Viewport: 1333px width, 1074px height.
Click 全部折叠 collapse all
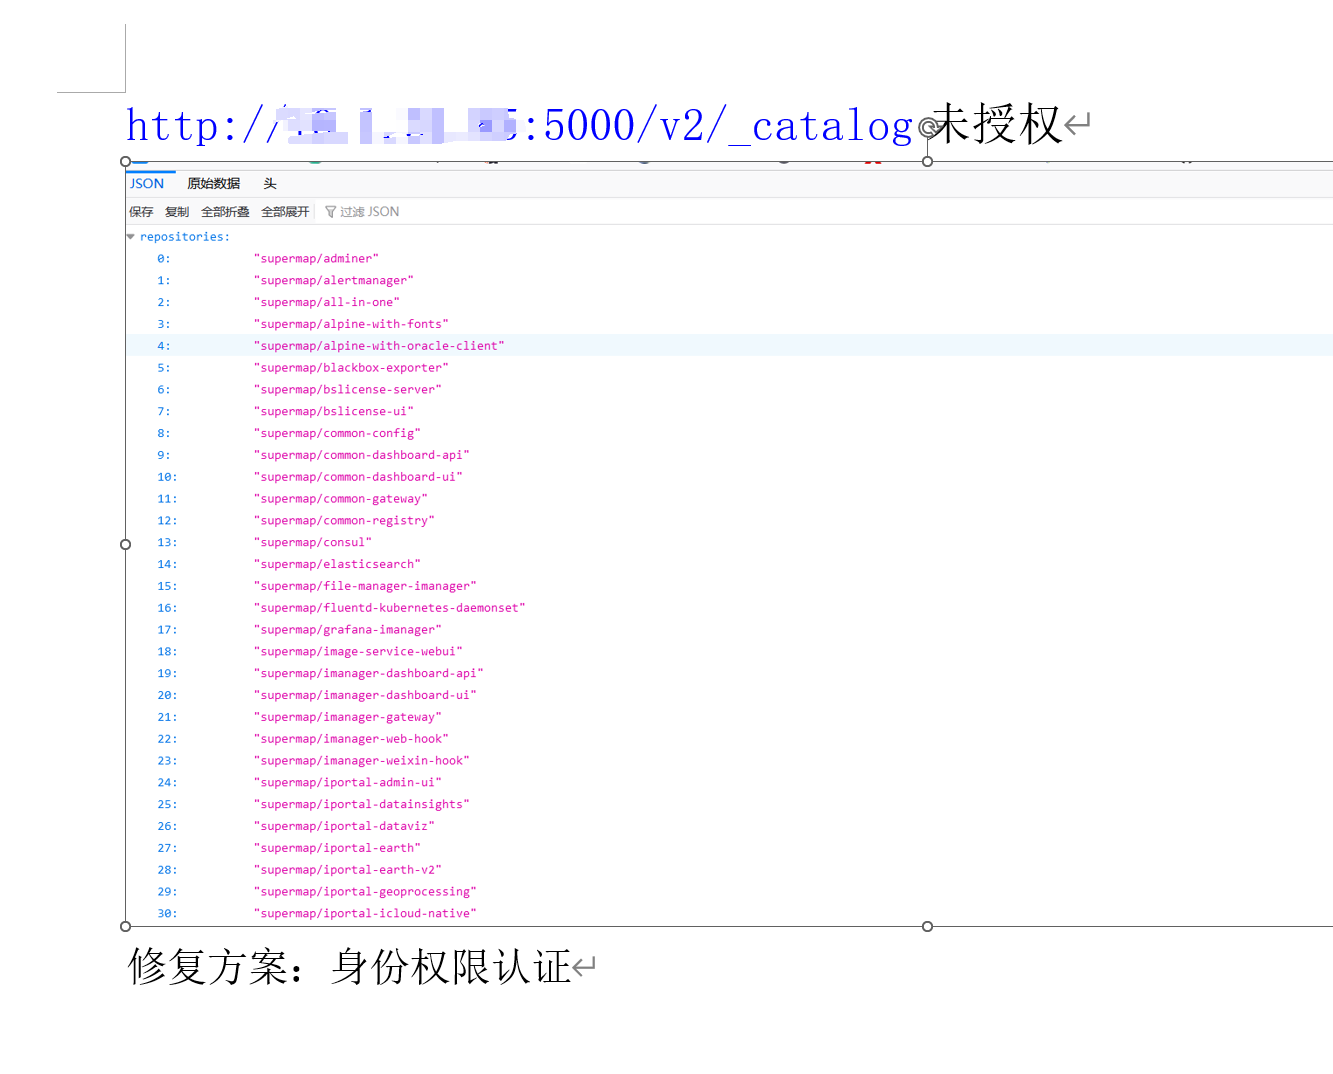coord(225,212)
